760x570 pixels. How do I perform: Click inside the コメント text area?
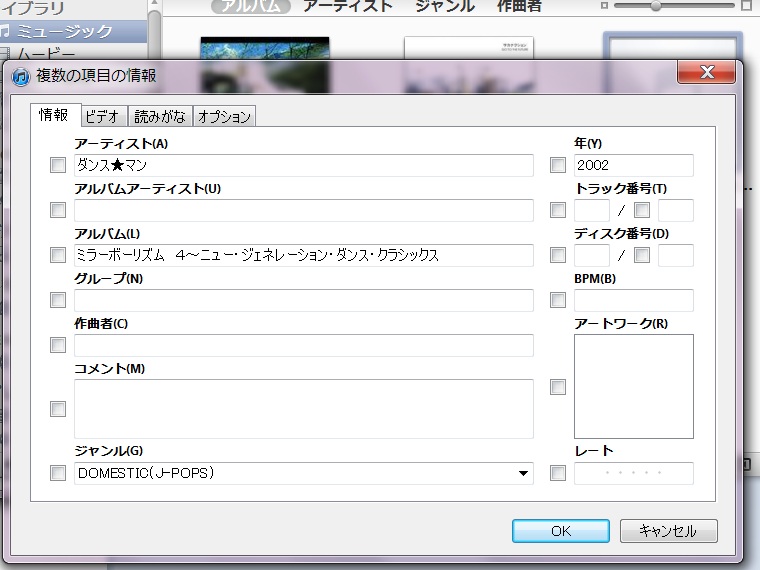tap(304, 409)
